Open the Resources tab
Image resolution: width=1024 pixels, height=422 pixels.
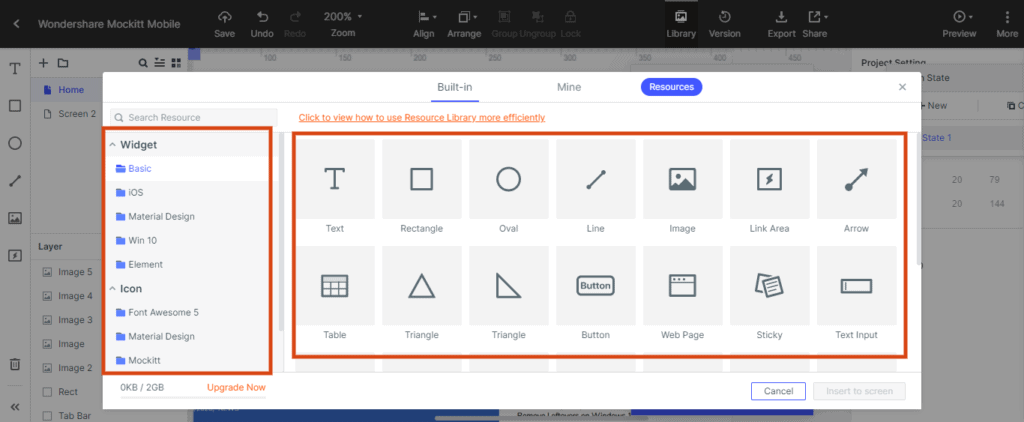pyautogui.click(x=671, y=87)
